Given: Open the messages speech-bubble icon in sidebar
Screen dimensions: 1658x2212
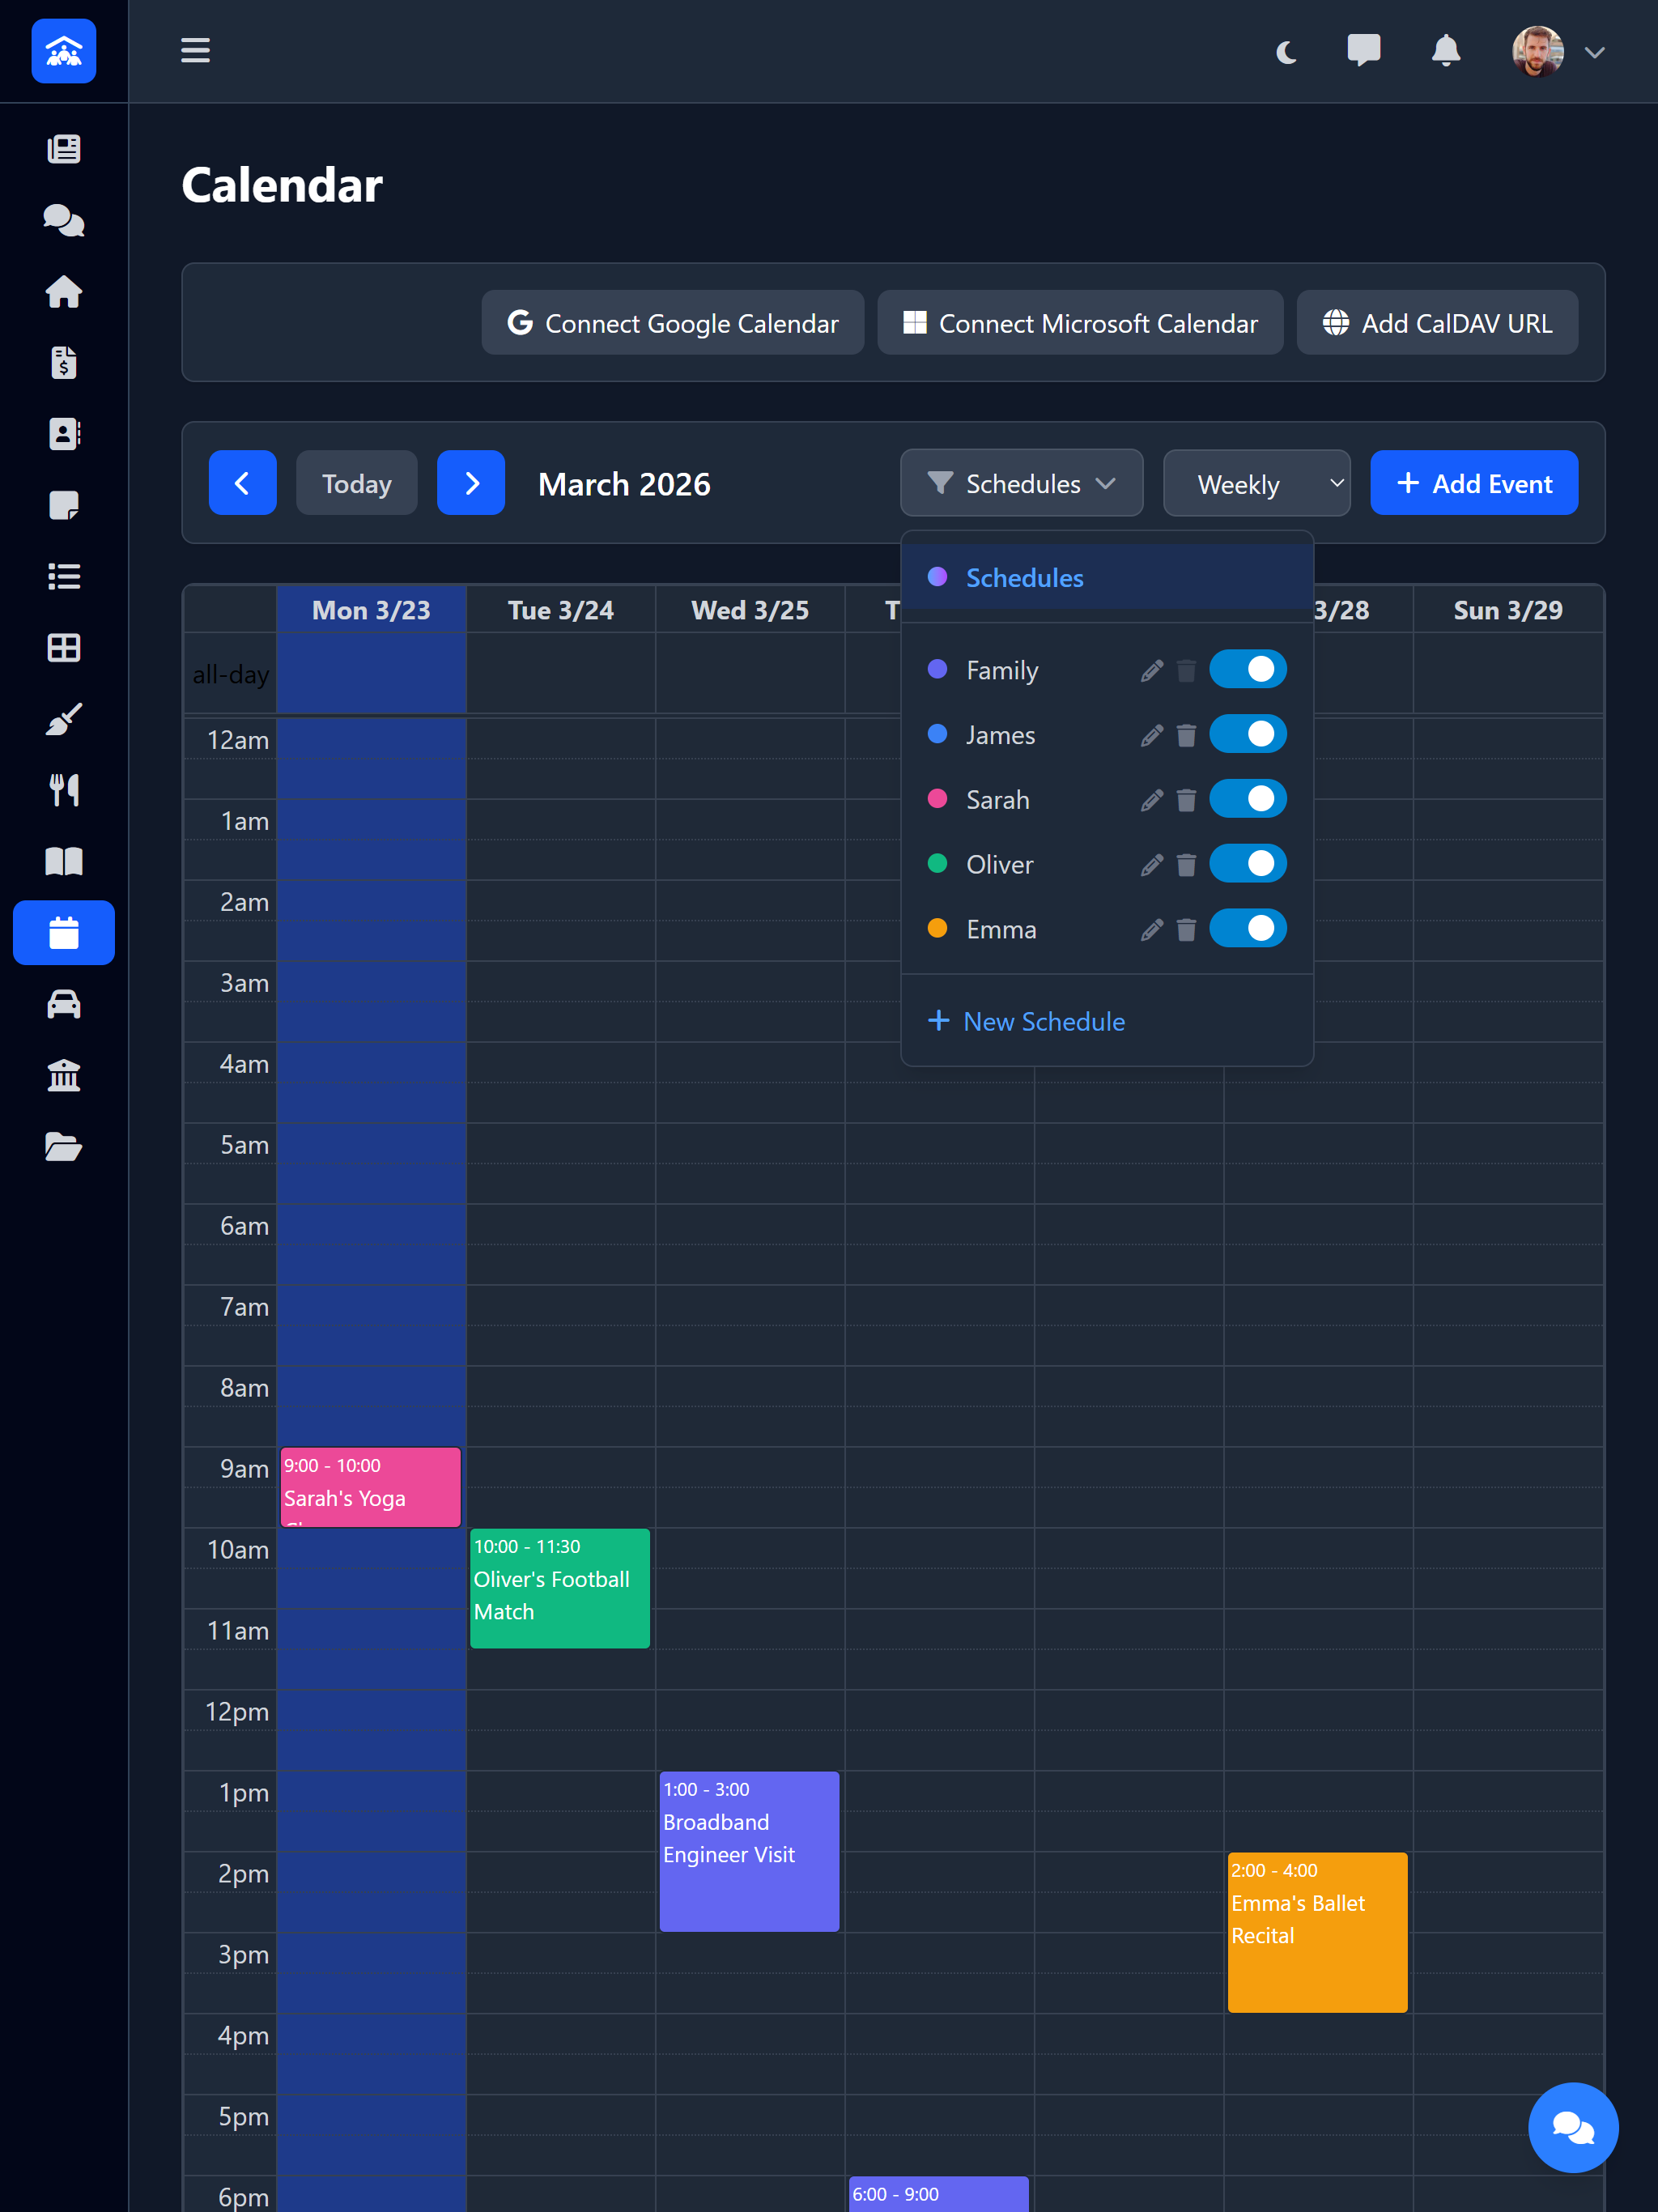Looking at the screenshot, I should click(64, 221).
